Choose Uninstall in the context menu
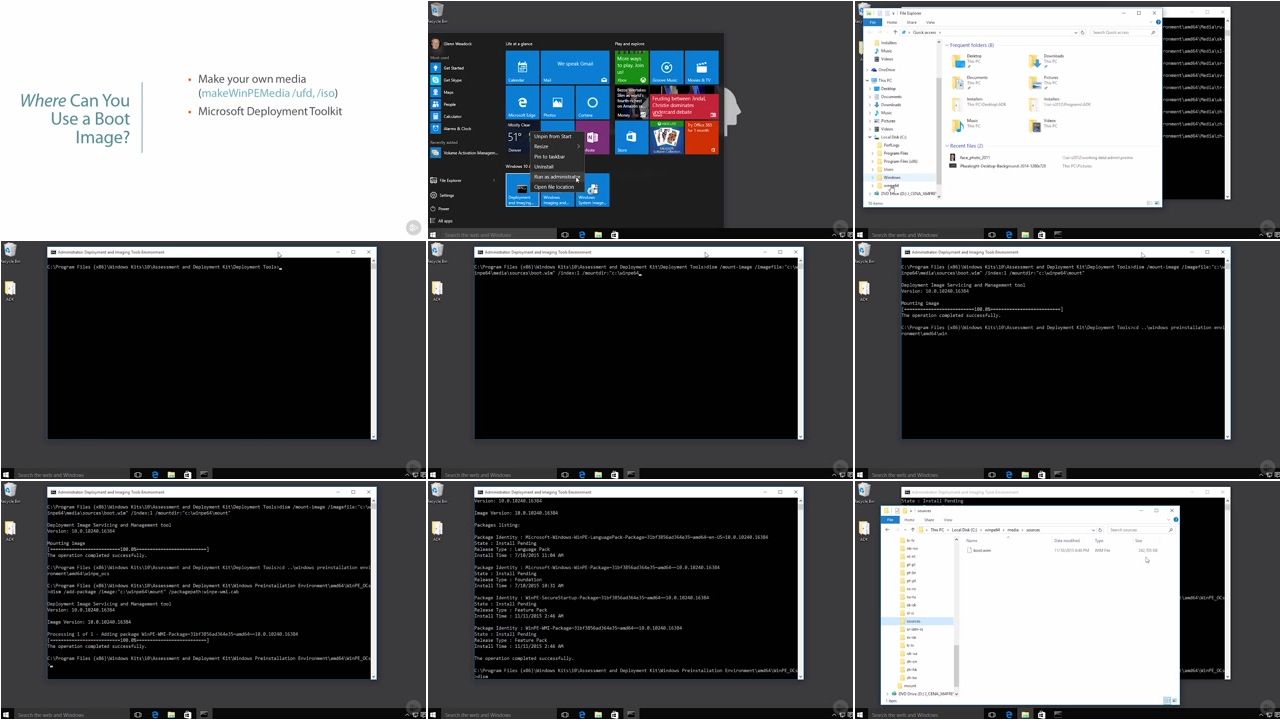The image size is (1281, 720). 557,166
